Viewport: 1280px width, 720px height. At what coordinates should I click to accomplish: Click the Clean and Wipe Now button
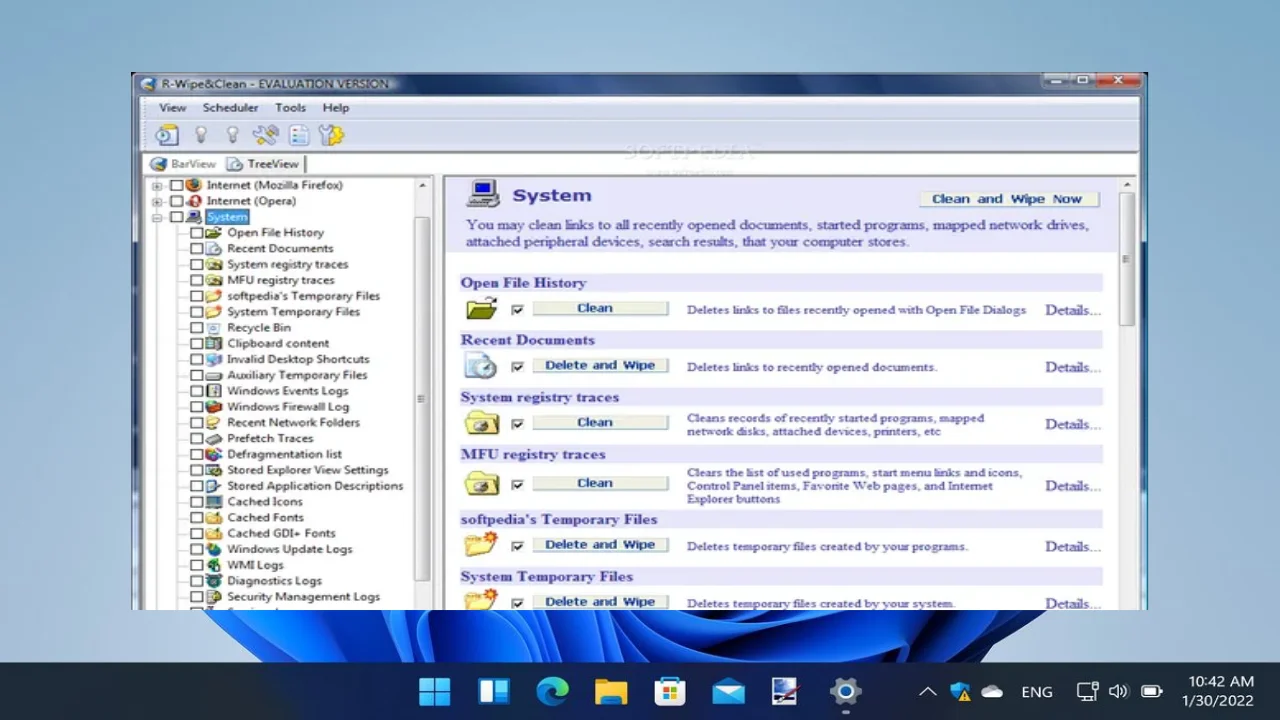point(1007,199)
